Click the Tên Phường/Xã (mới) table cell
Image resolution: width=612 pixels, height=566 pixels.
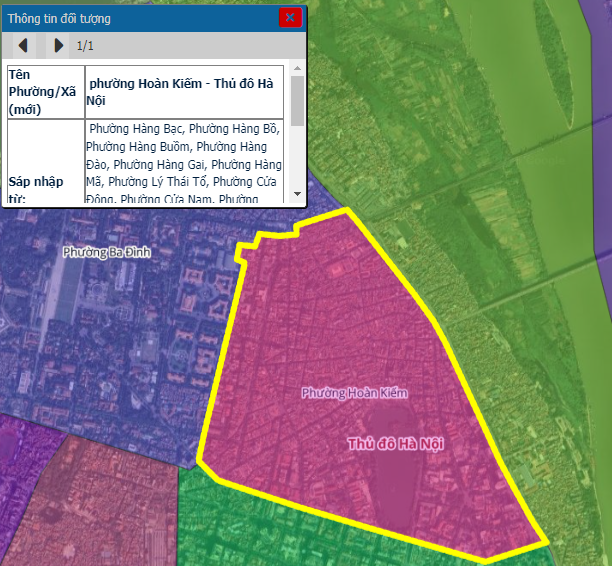tap(46, 92)
